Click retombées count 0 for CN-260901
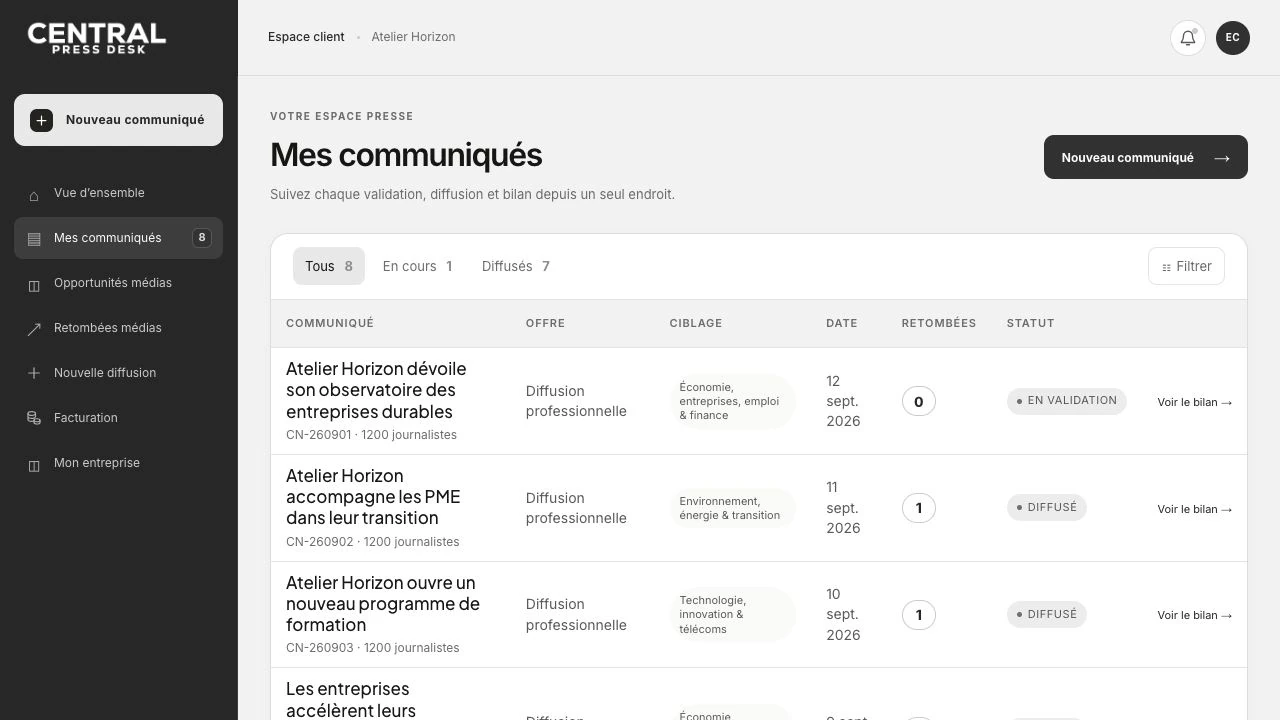1280x720 pixels. point(919,402)
